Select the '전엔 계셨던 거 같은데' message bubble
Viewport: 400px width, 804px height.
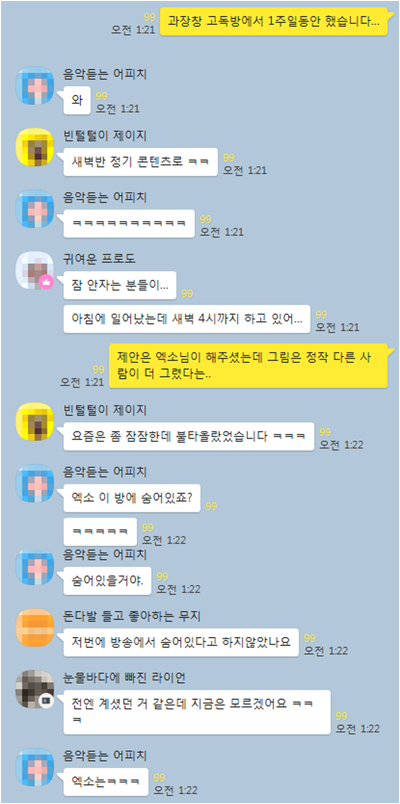point(195,712)
